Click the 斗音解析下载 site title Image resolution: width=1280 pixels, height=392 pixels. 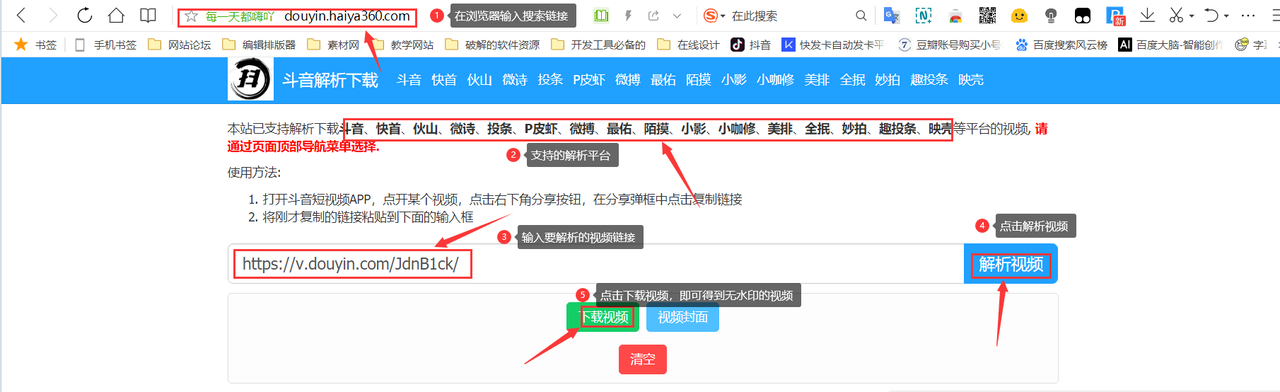click(330, 80)
